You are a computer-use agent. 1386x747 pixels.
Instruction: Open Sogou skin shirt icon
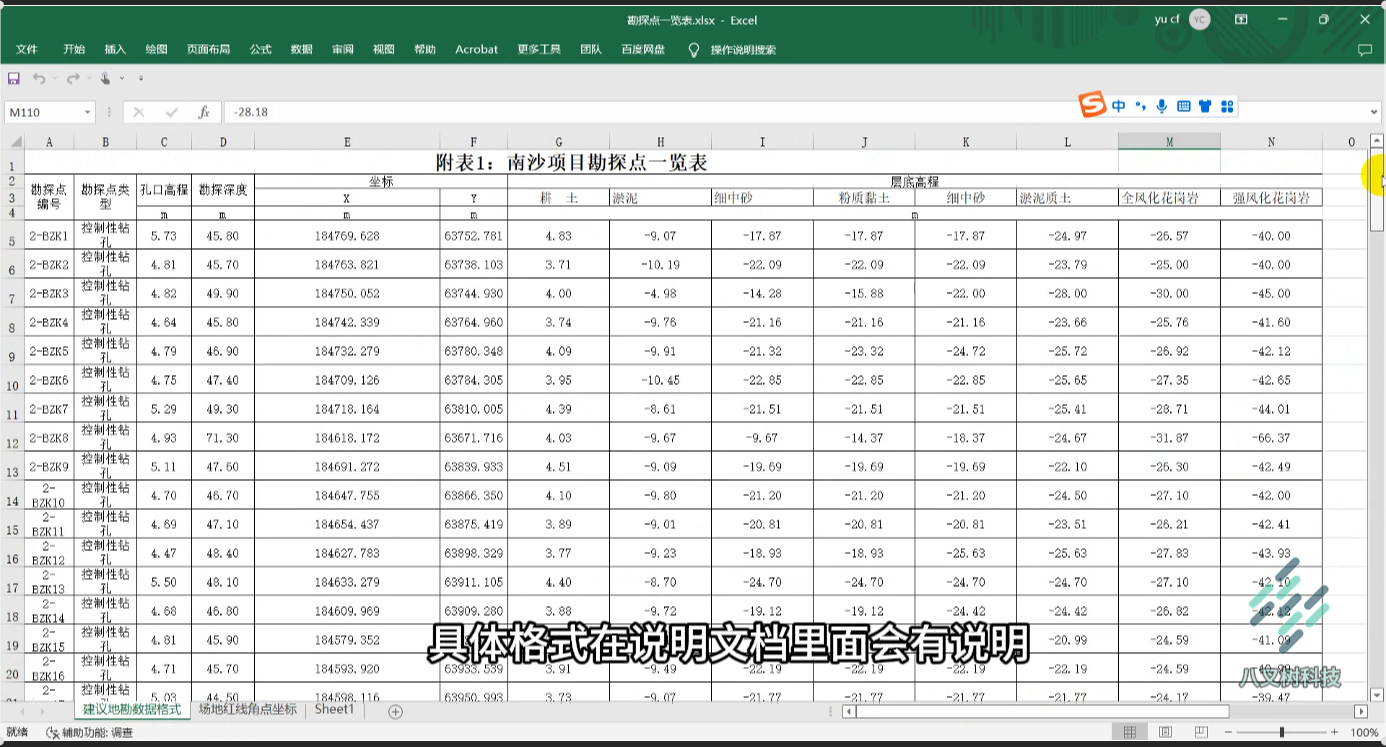coord(1205,105)
